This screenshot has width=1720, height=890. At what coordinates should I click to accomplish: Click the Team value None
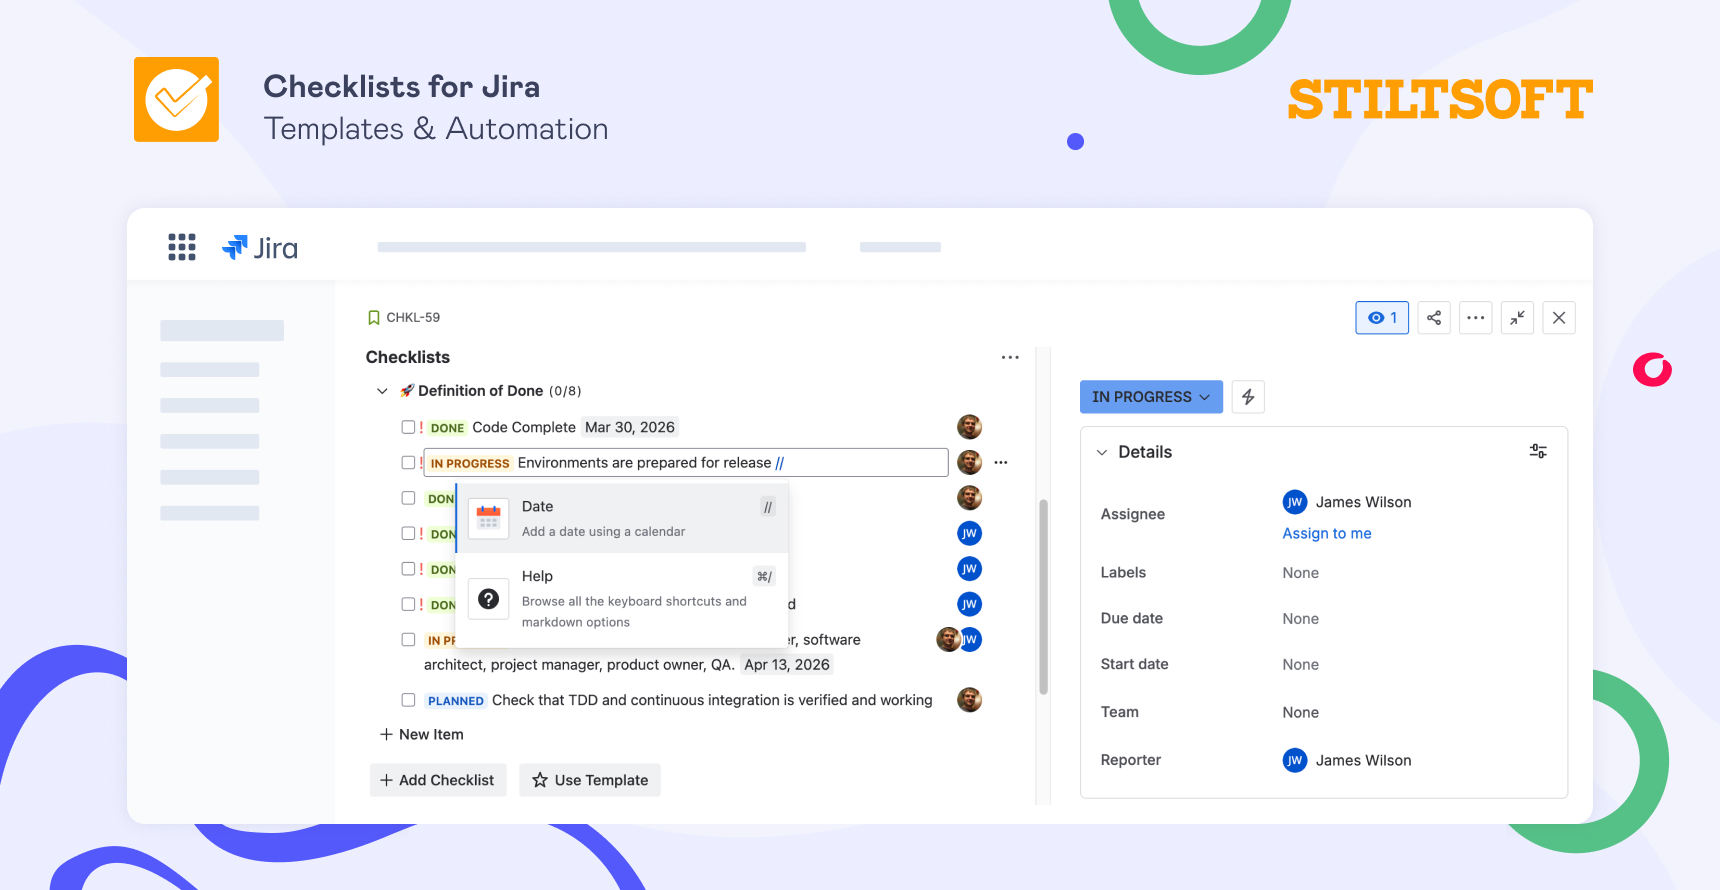(x=1301, y=712)
